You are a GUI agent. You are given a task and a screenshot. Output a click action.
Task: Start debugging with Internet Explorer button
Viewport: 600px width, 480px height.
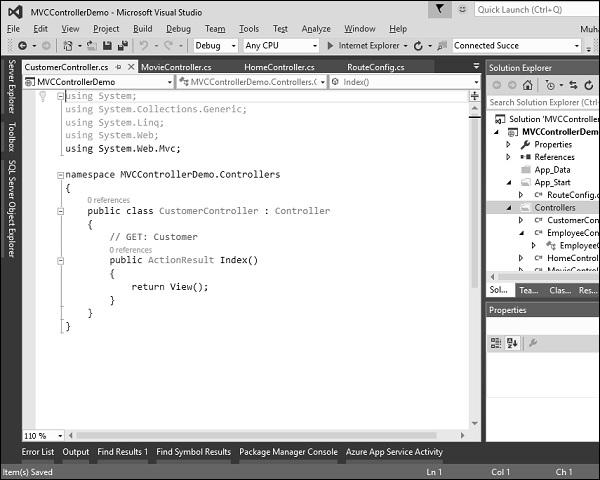[x=363, y=46]
